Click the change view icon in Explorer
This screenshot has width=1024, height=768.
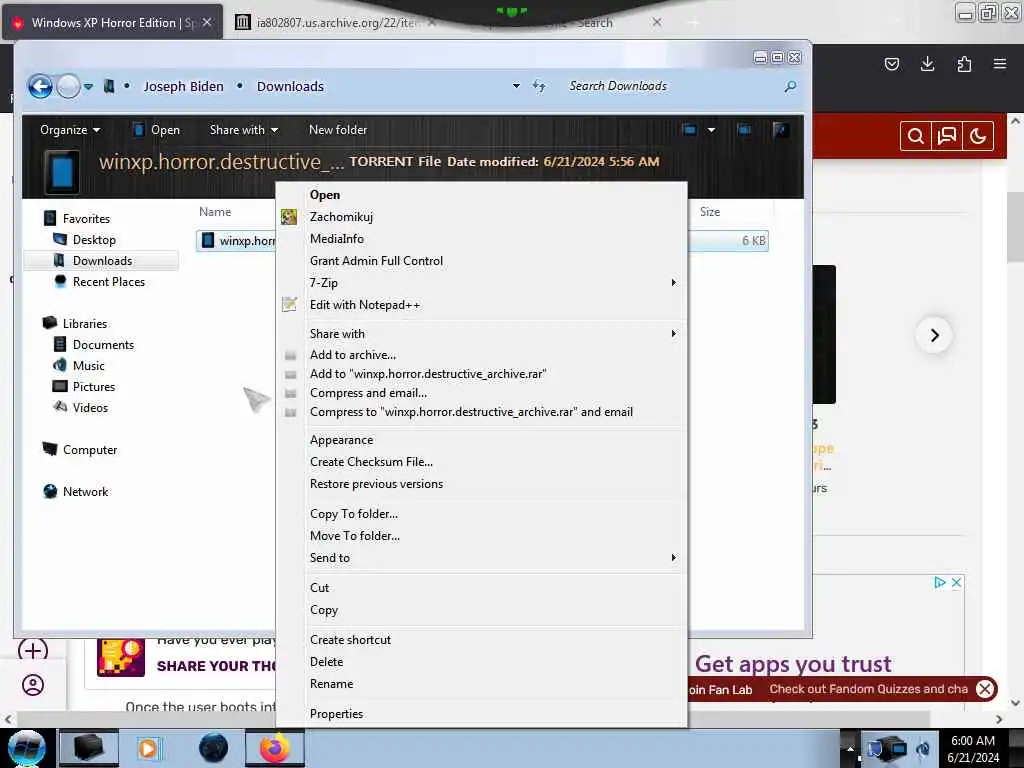(689, 129)
